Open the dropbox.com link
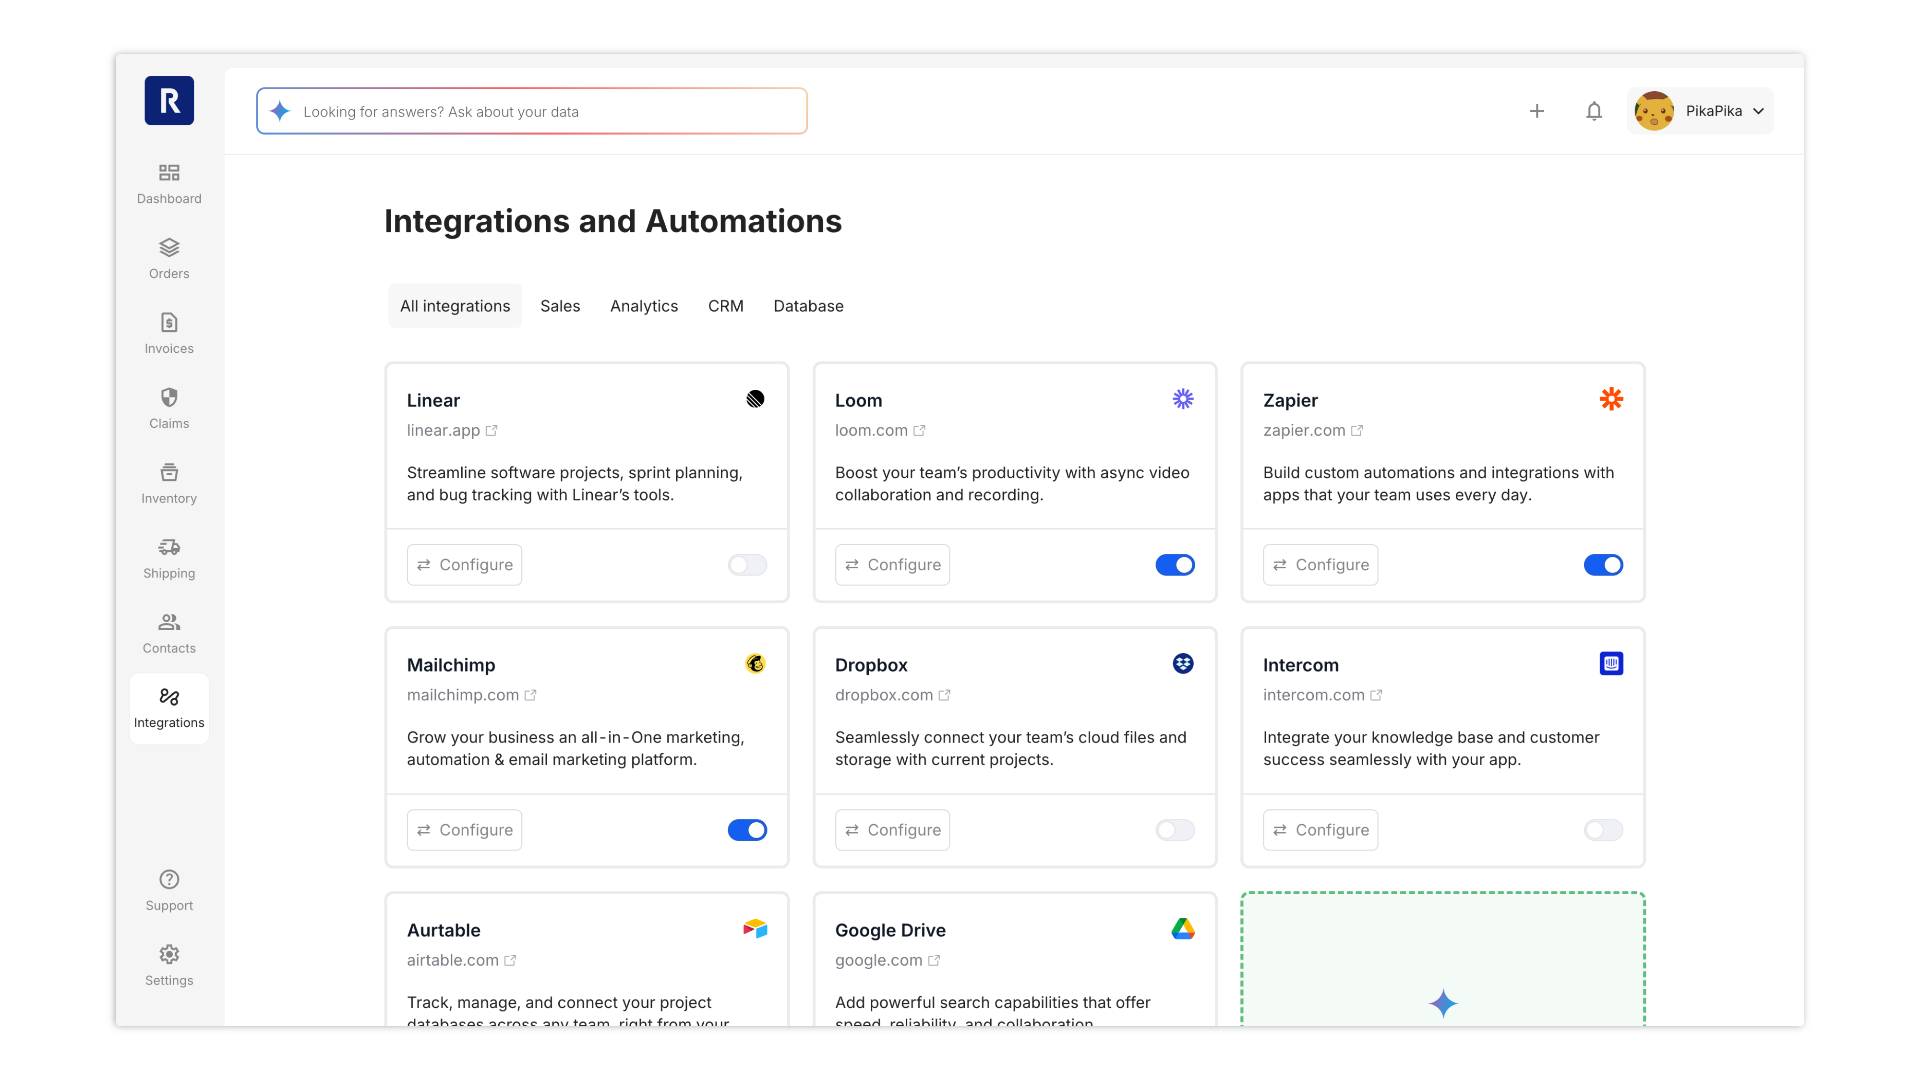 893,695
